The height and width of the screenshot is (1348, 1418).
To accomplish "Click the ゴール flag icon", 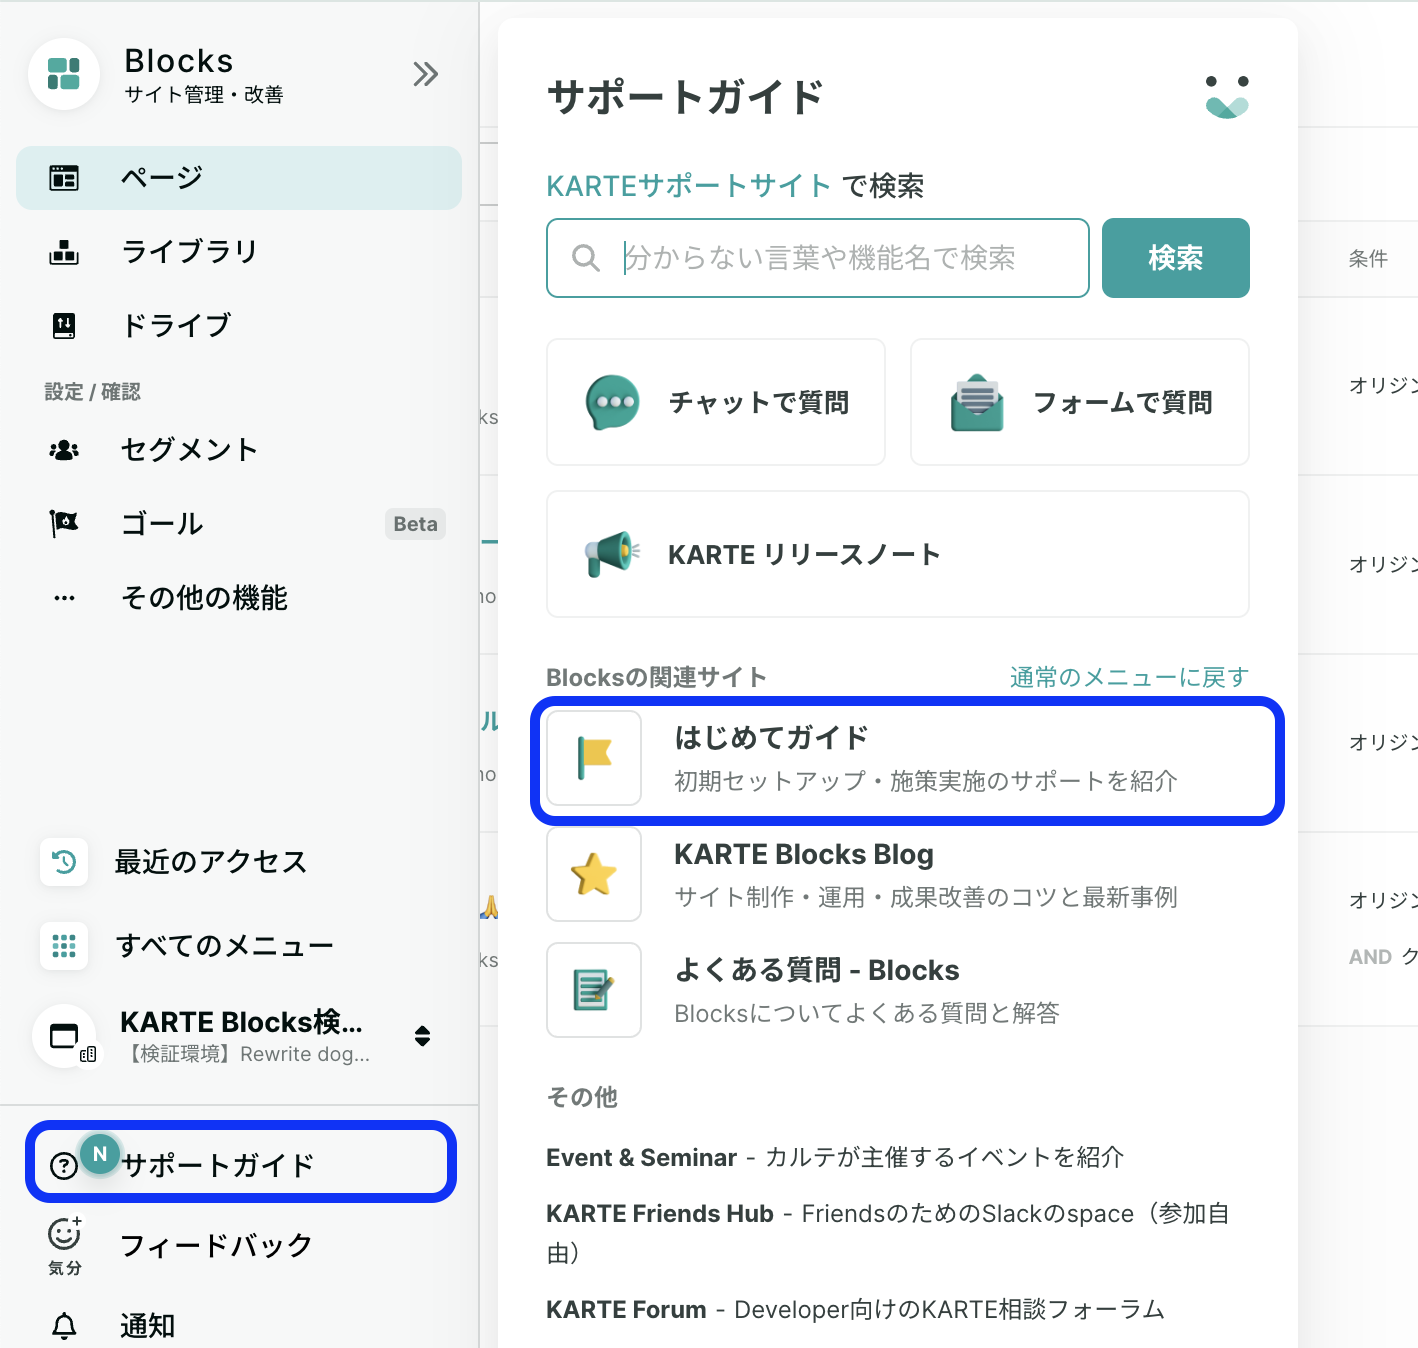I will coord(64,523).
